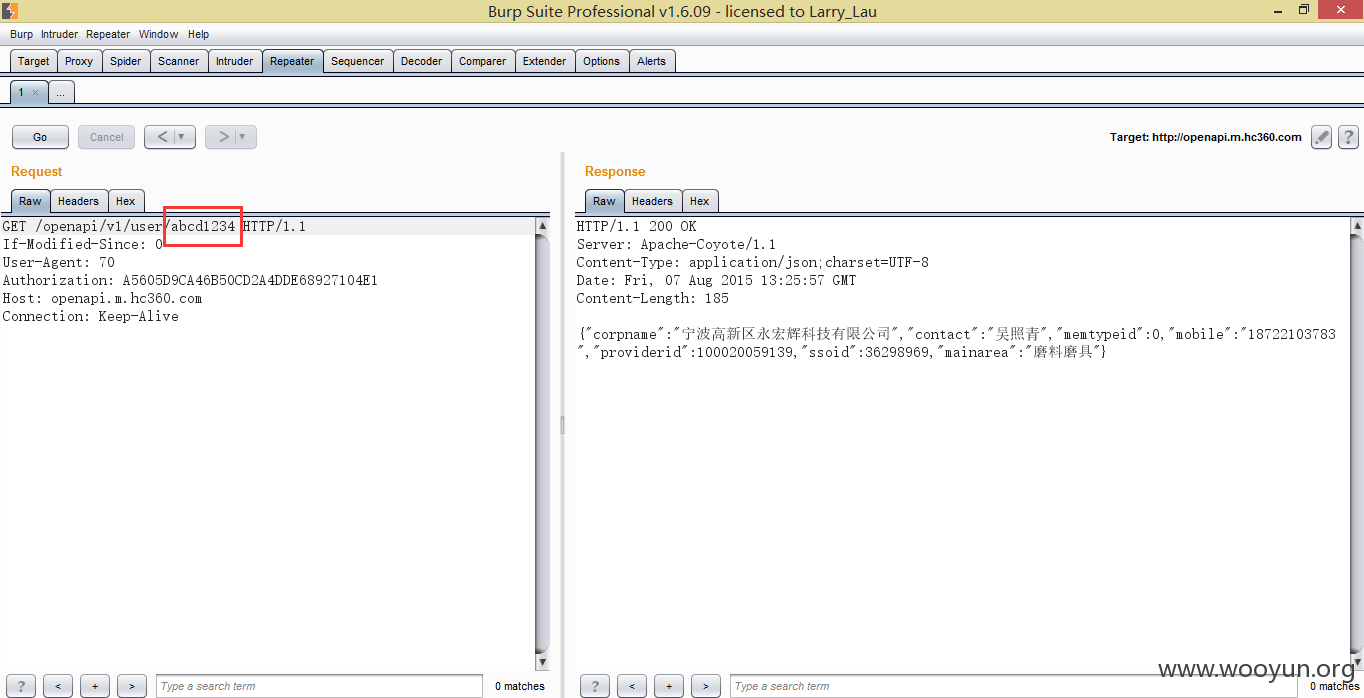Click the request pane scroll down arrow

coord(543,662)
